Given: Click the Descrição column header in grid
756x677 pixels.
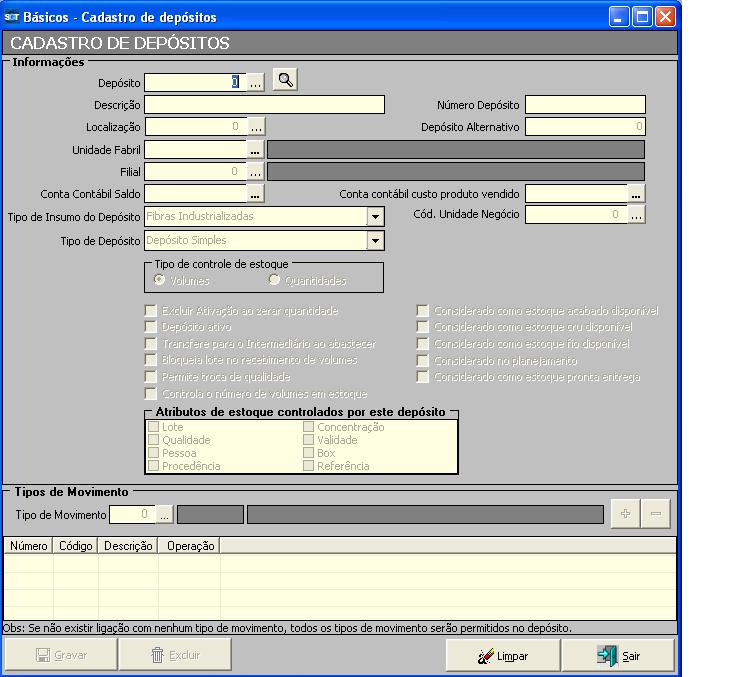Looking at the screenshot, I should tap(128, 546).
